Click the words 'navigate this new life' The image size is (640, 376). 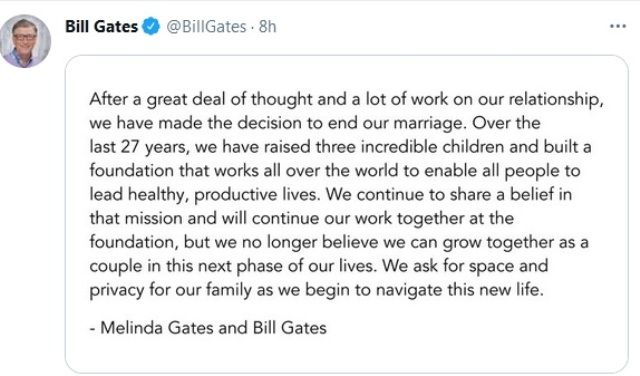[460, 290]
